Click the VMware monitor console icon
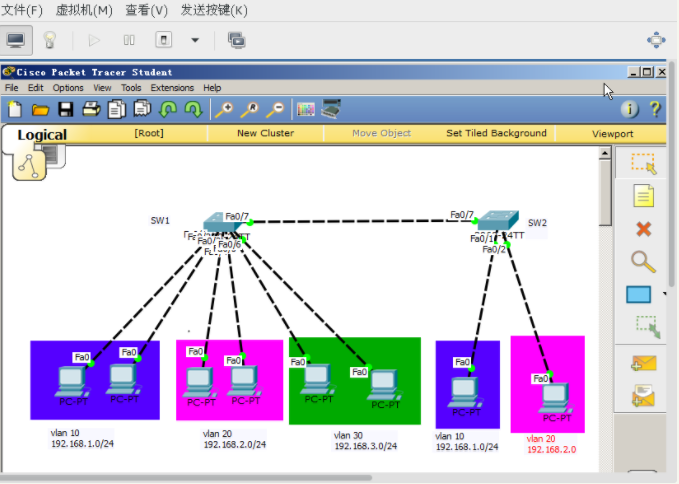The height and width of the screenshot is (484, 679). pyautogui.click(x=16, y=40)
